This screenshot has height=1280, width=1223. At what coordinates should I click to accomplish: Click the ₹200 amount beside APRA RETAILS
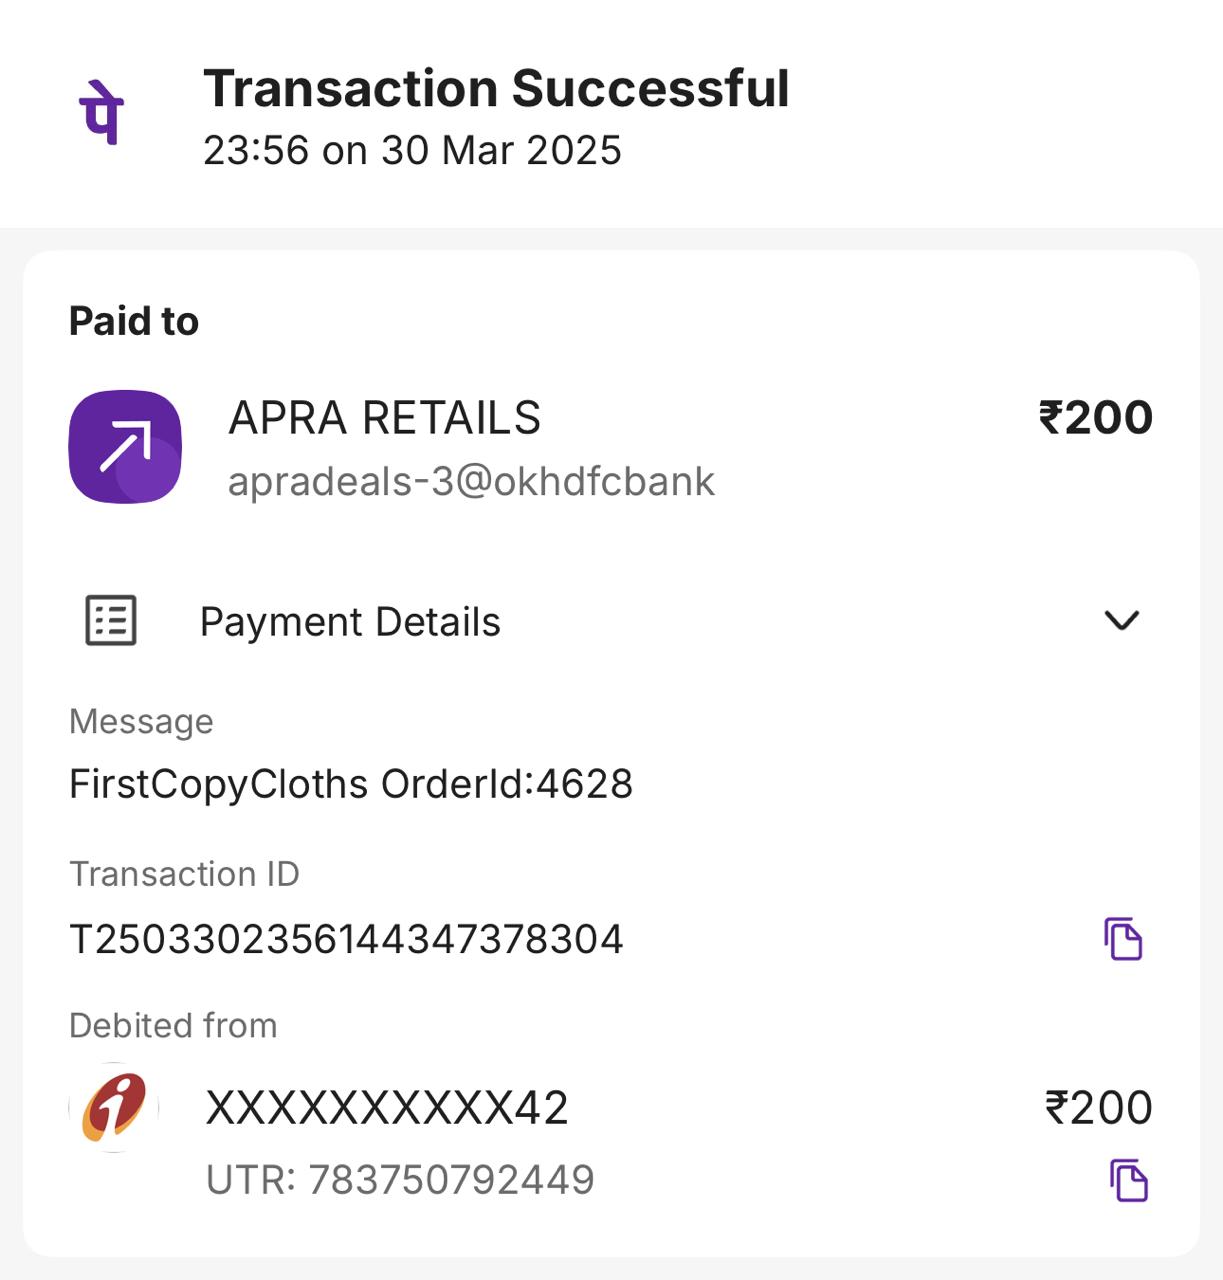[1095, 417]
